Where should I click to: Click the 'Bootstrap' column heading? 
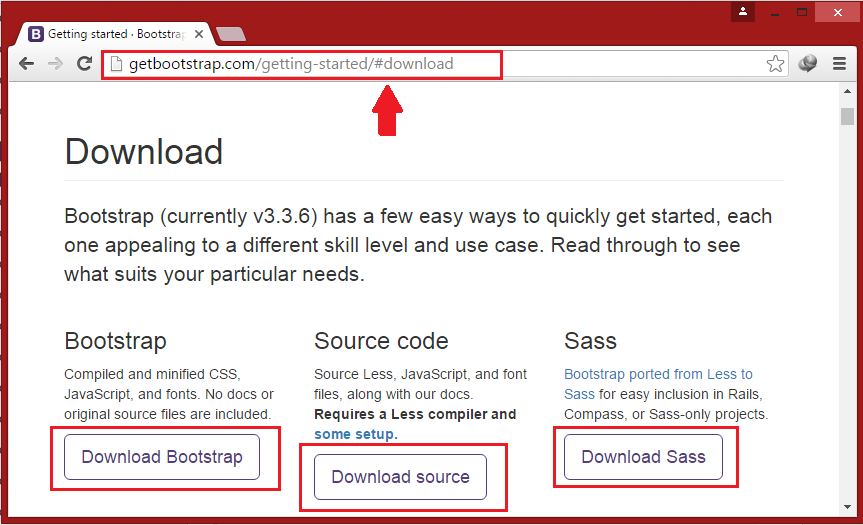115,341
